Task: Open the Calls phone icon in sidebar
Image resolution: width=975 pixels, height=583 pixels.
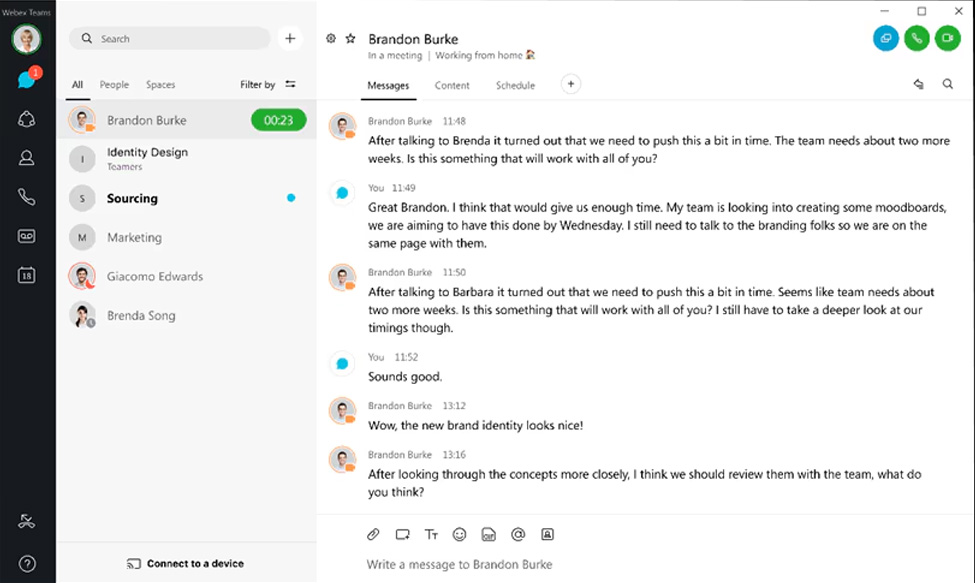Action: pyautogui.click(x=27, y=197)
